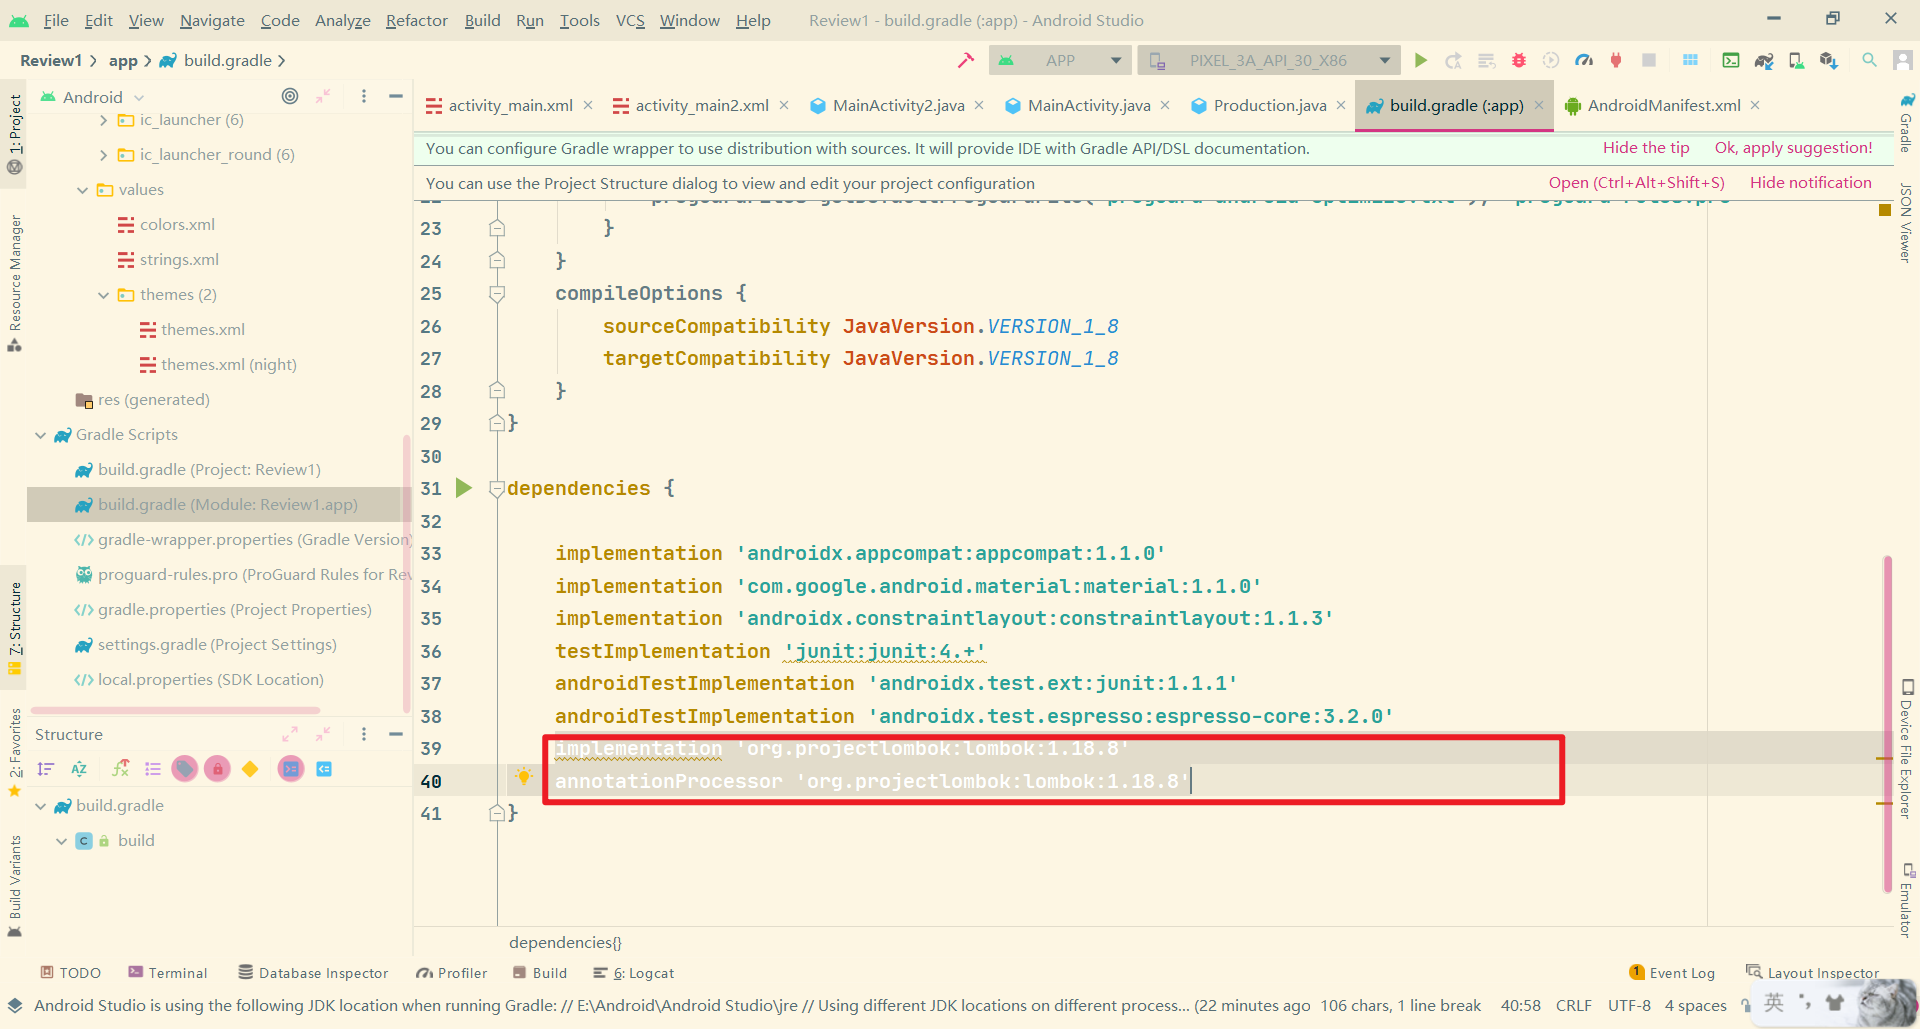Toggle Show non-public lock icon in Structure
Viewport: 1920px width, 1029px height.
217,769
